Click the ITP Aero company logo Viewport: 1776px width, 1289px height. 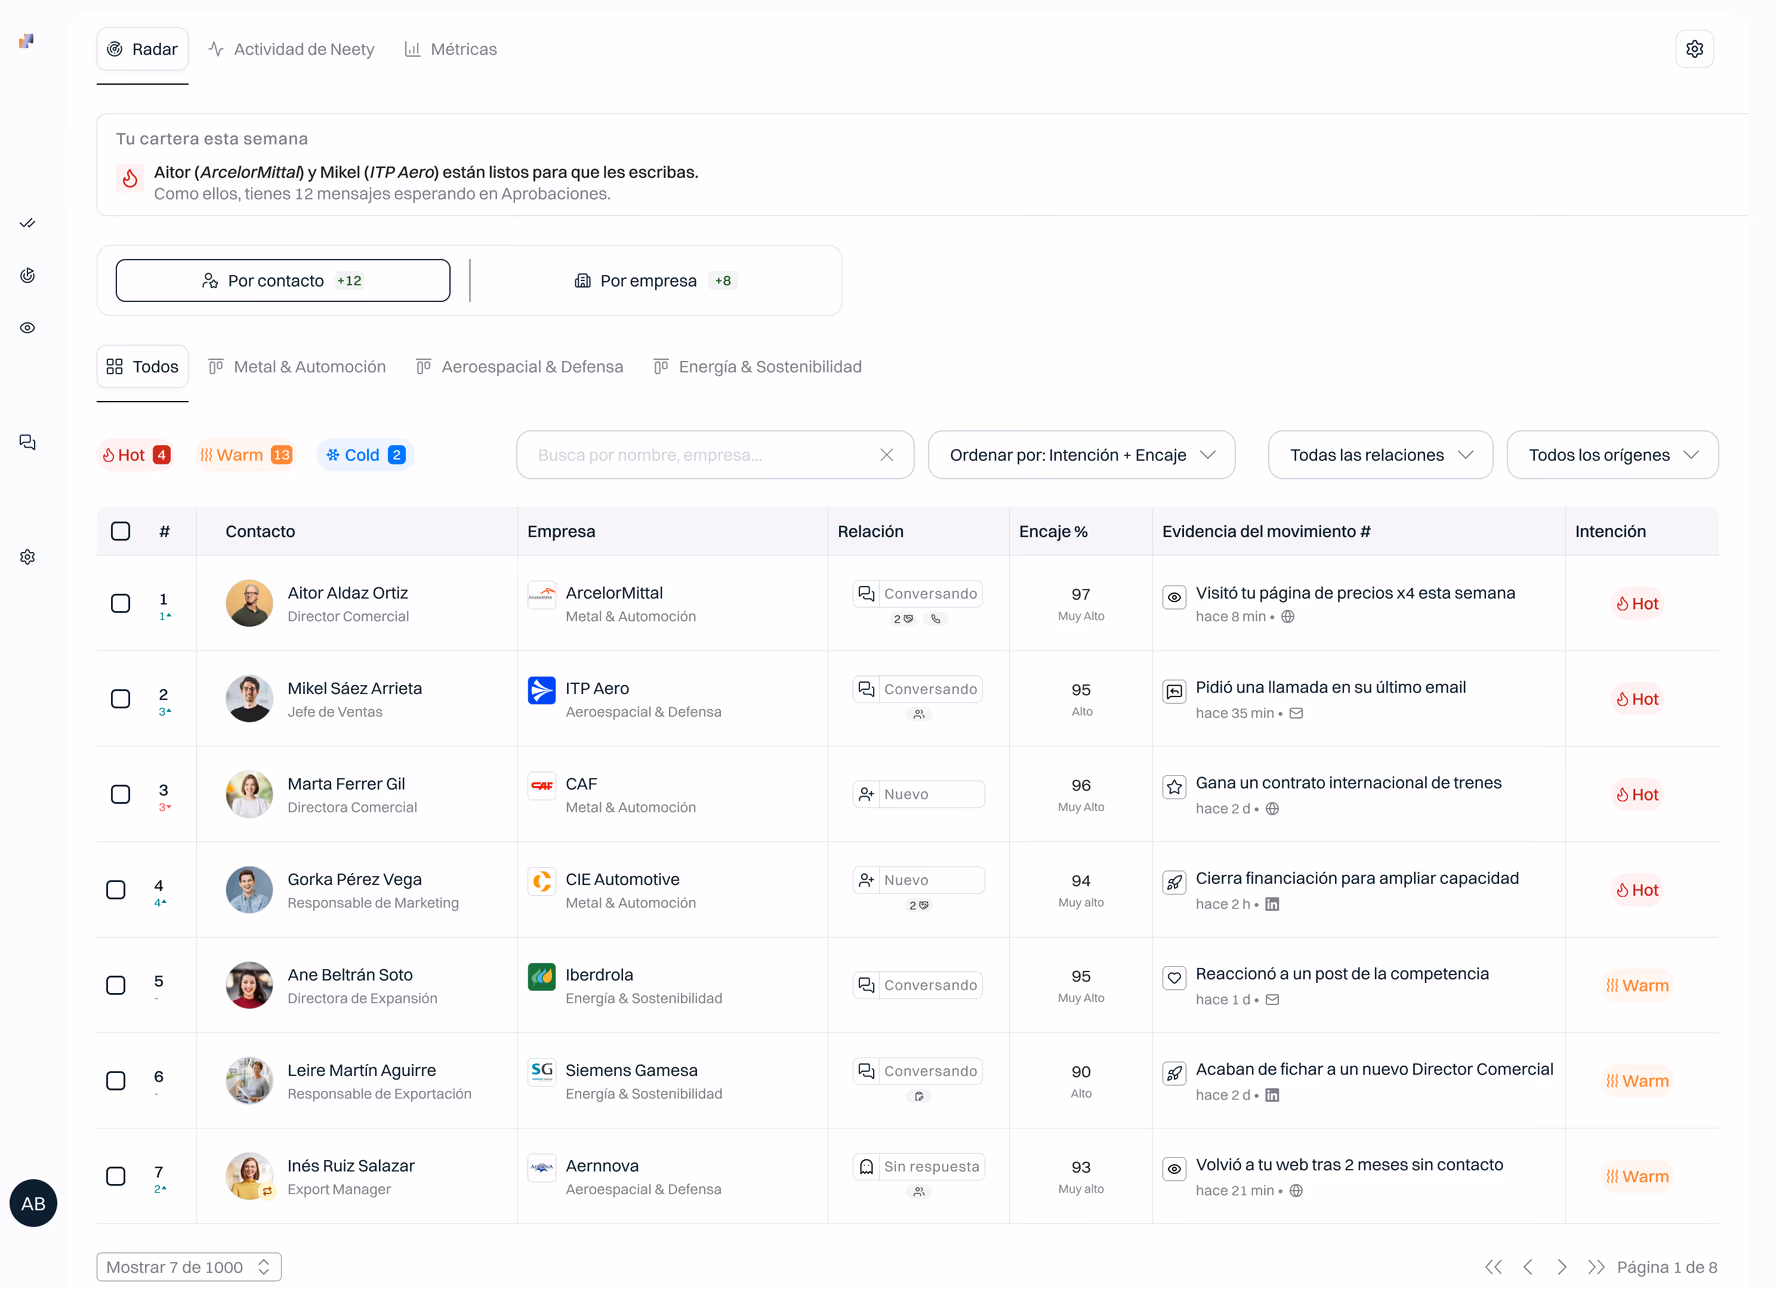(x=541, y=690)
